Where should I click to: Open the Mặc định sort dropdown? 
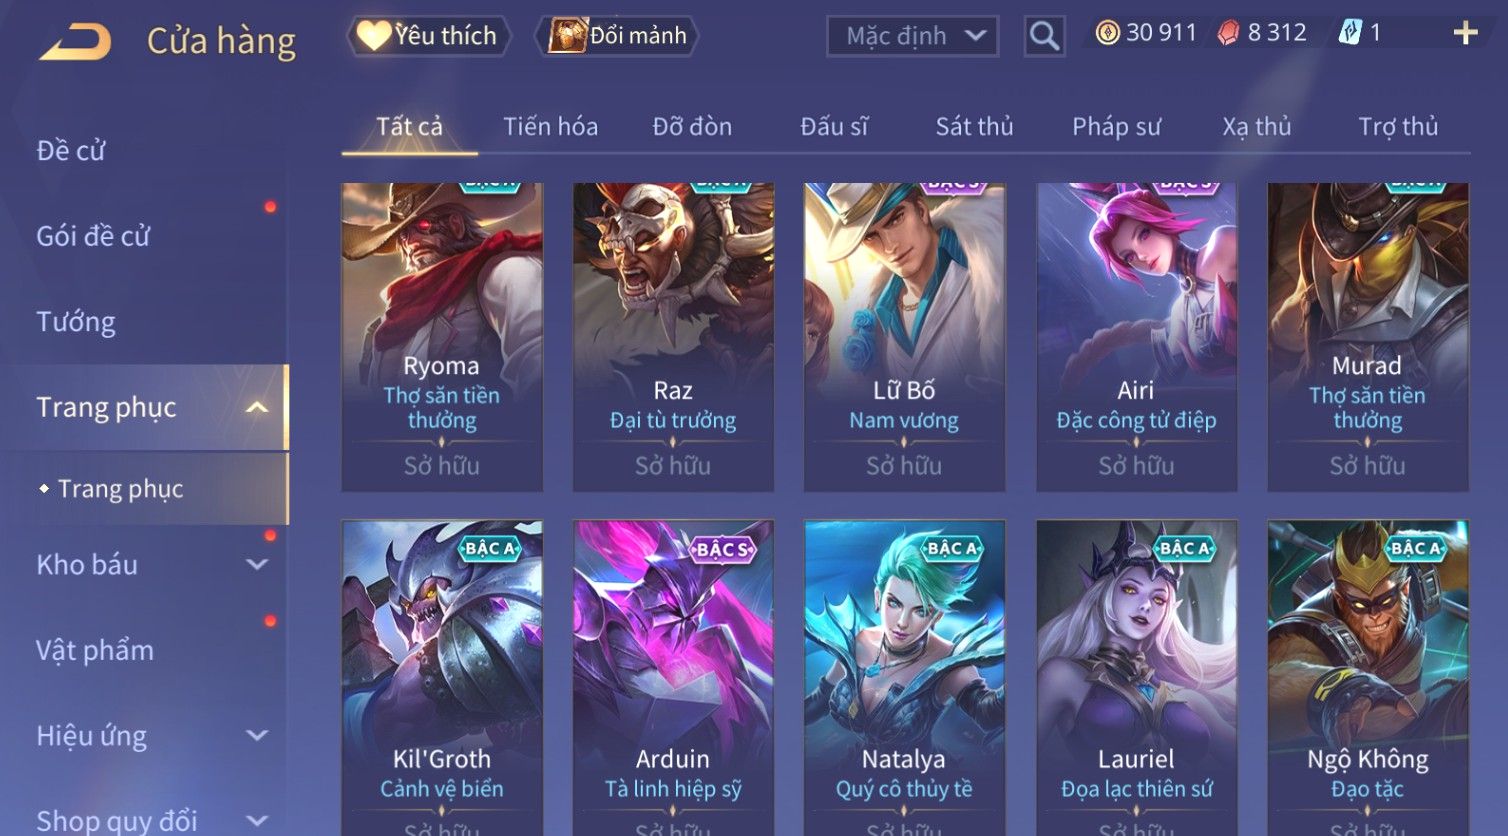tap(912, 37)
